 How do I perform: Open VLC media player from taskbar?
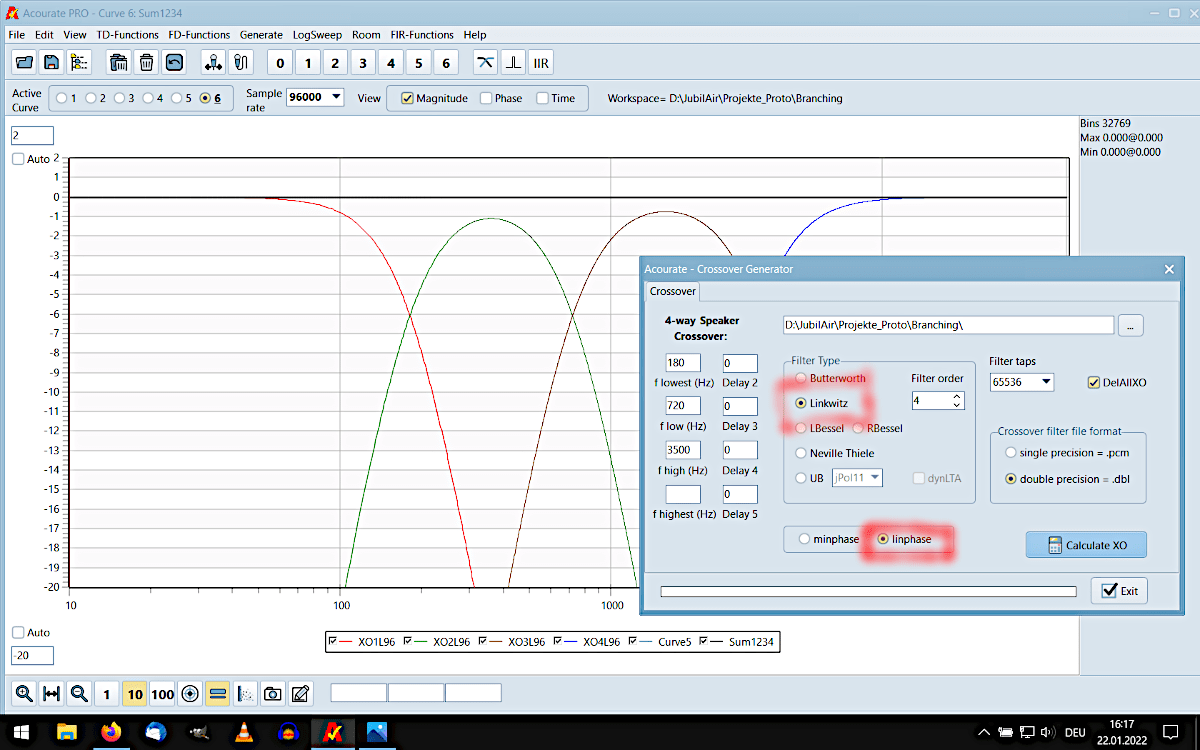coord(243,732)
